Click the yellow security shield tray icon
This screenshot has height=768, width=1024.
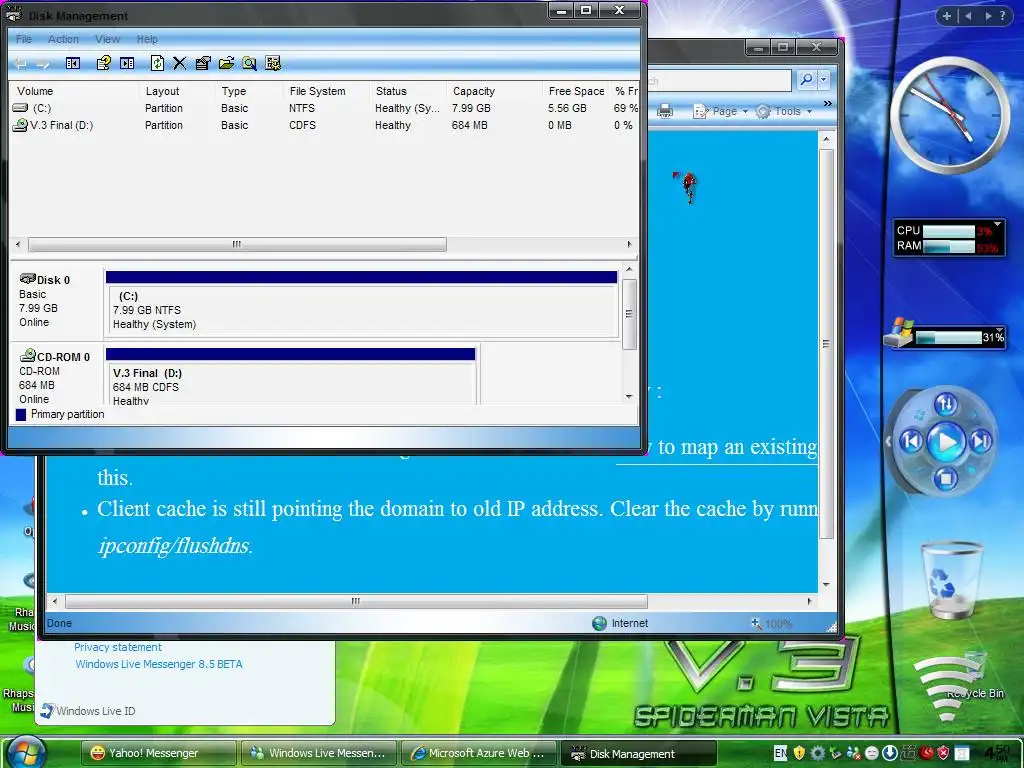click(799, 753)
